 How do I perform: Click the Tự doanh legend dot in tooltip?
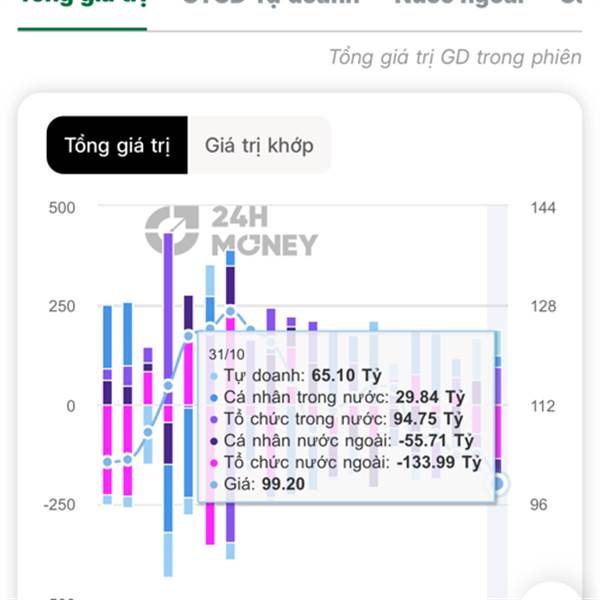(x=214, y=377)
